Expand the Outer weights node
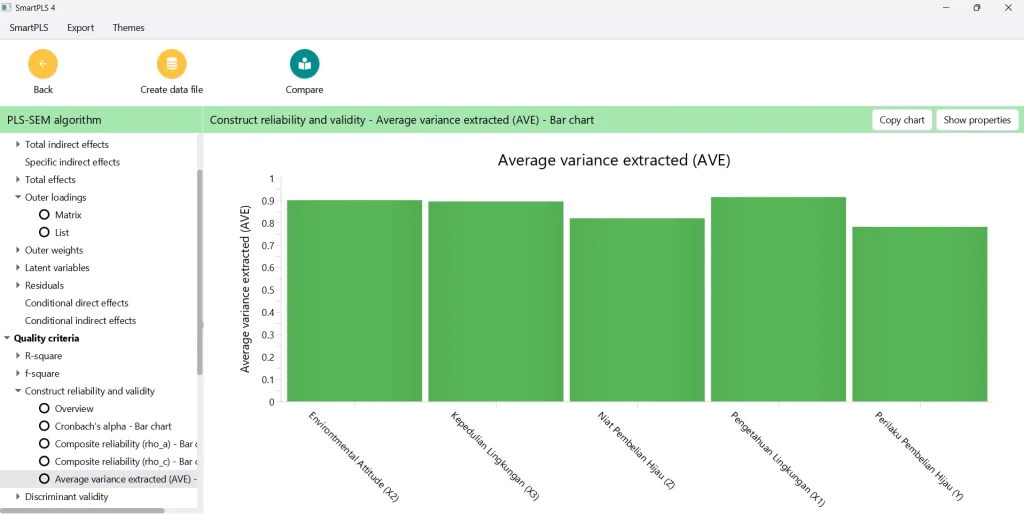This screenshot has width=1024, height=515. tap(18, 250)
